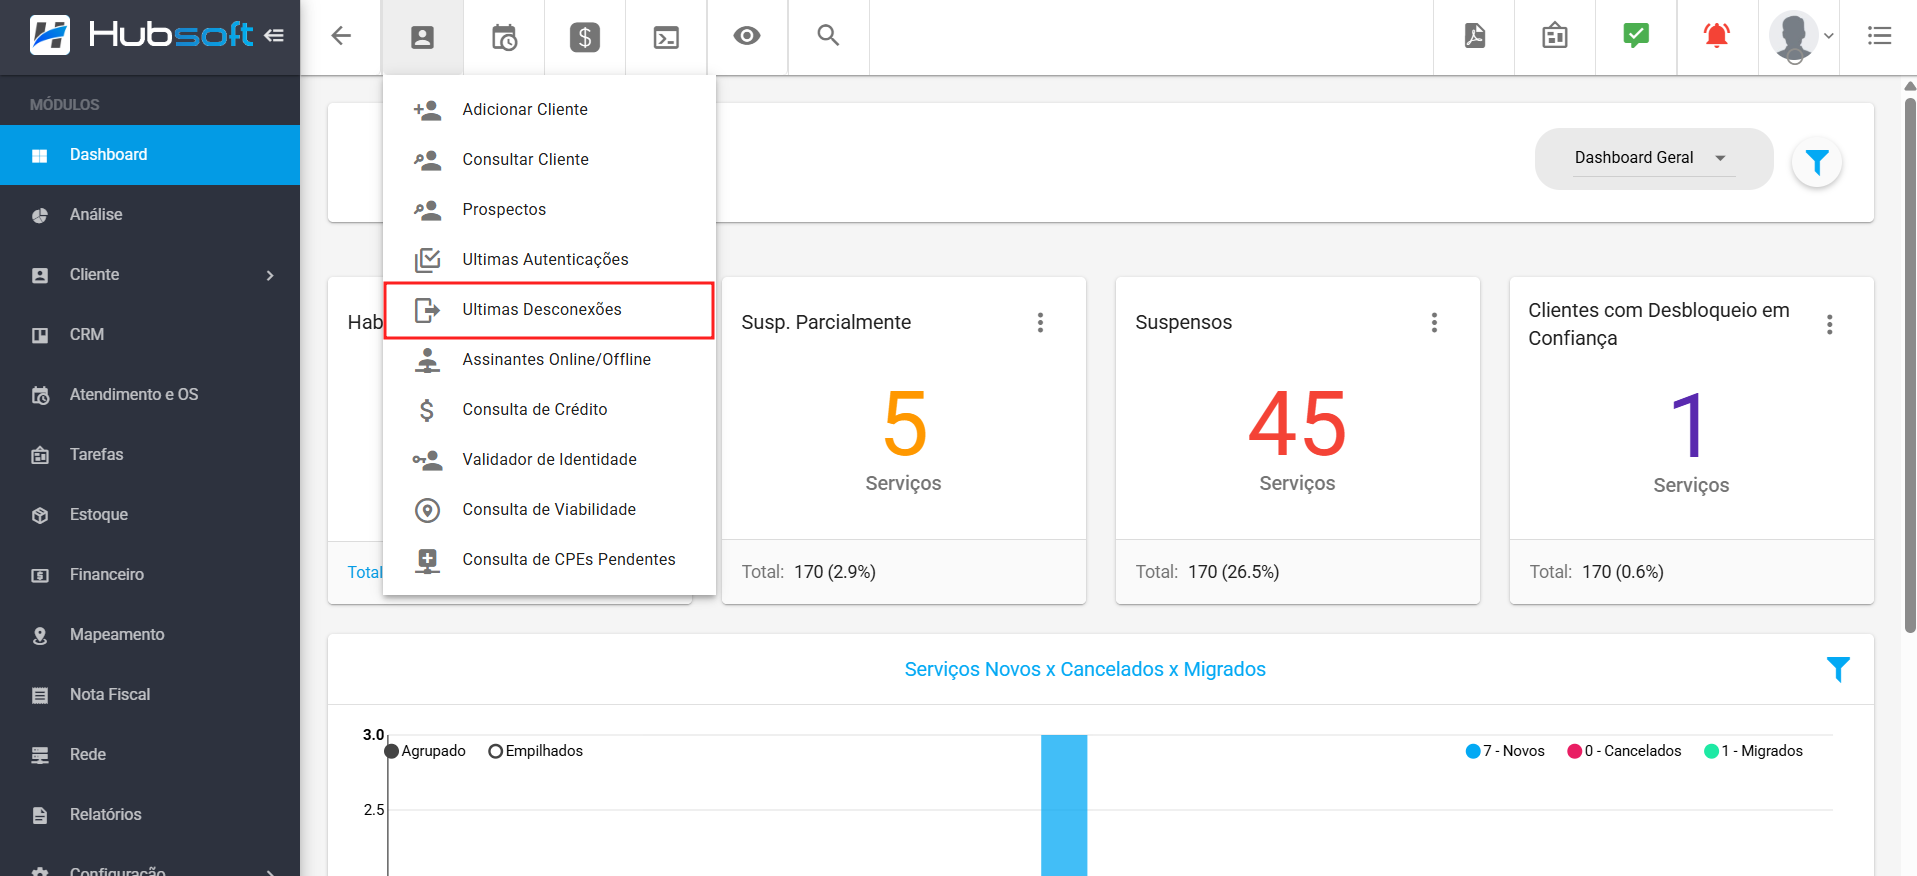
Task: Open the dollar sign financial toolbar icon
Action: click(585, 37)
